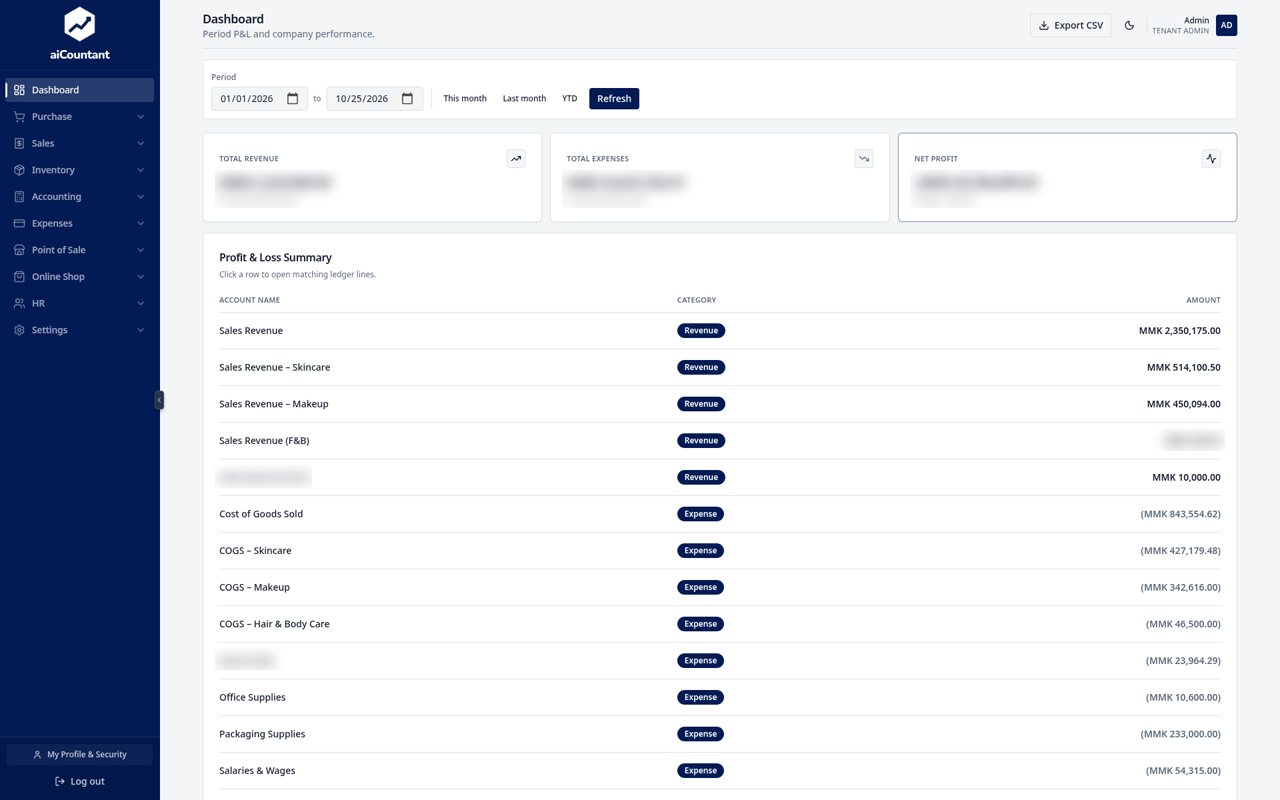Click the Refresh button
Screen dimensions: 1280x800
pos(614,99)
